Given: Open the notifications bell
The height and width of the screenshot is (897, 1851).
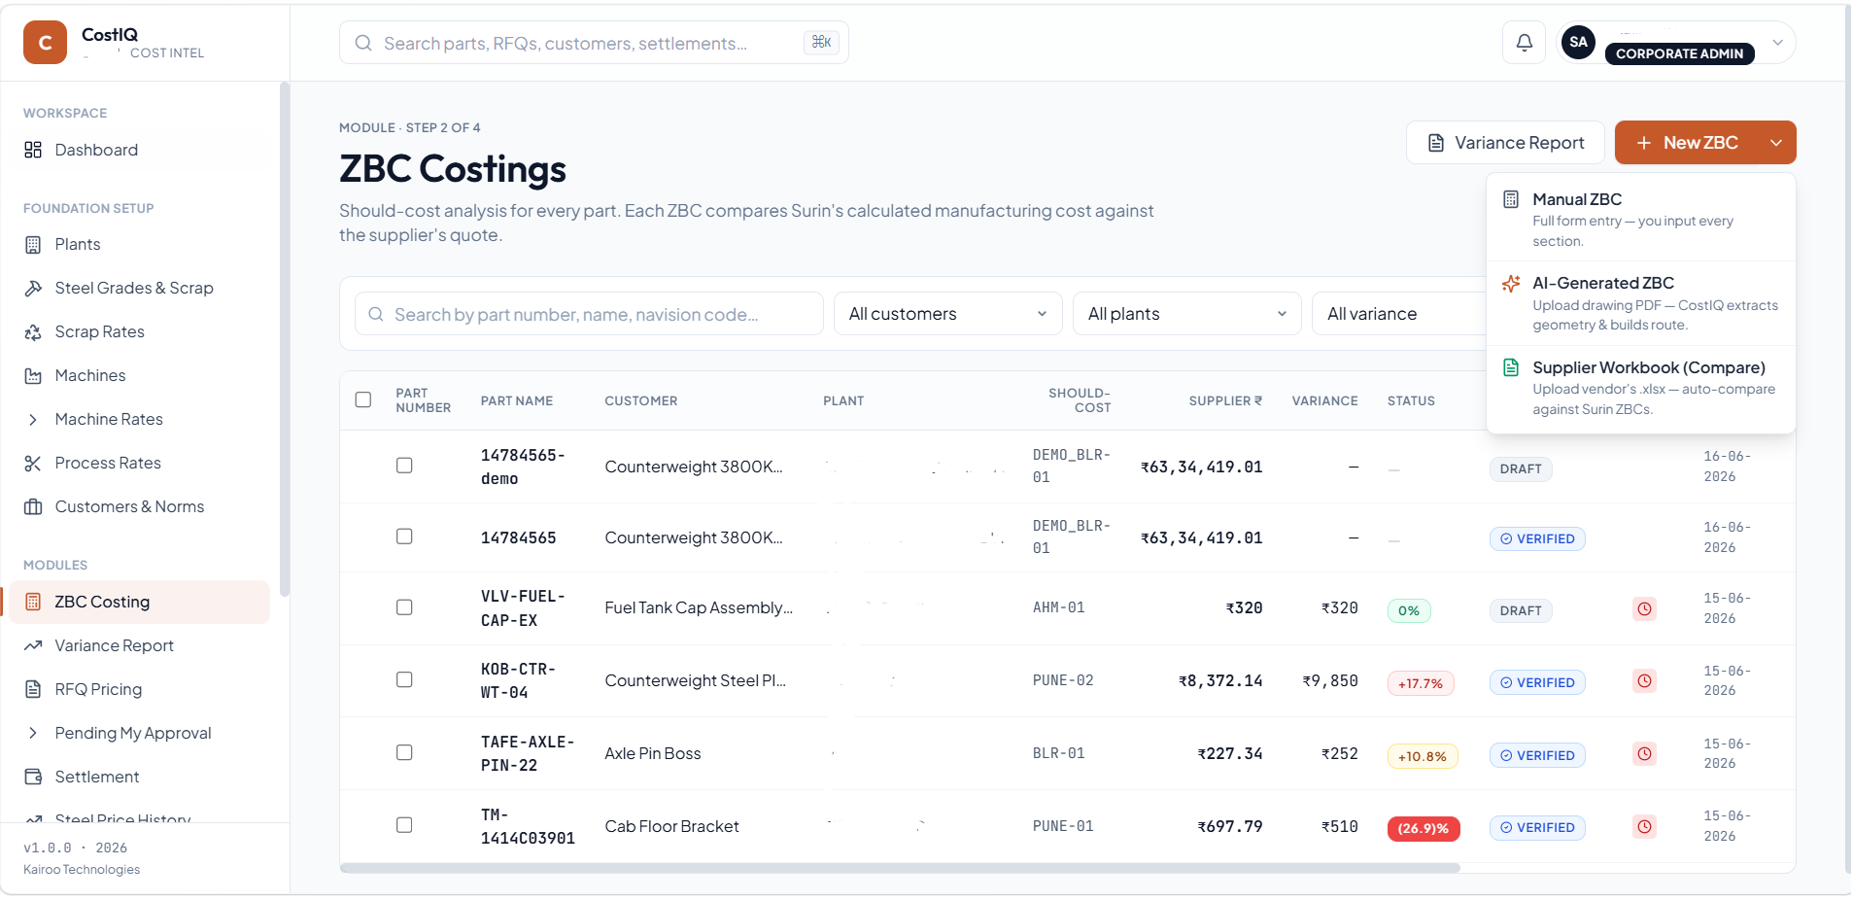Looking at the screenshot, I should 1524,43.
